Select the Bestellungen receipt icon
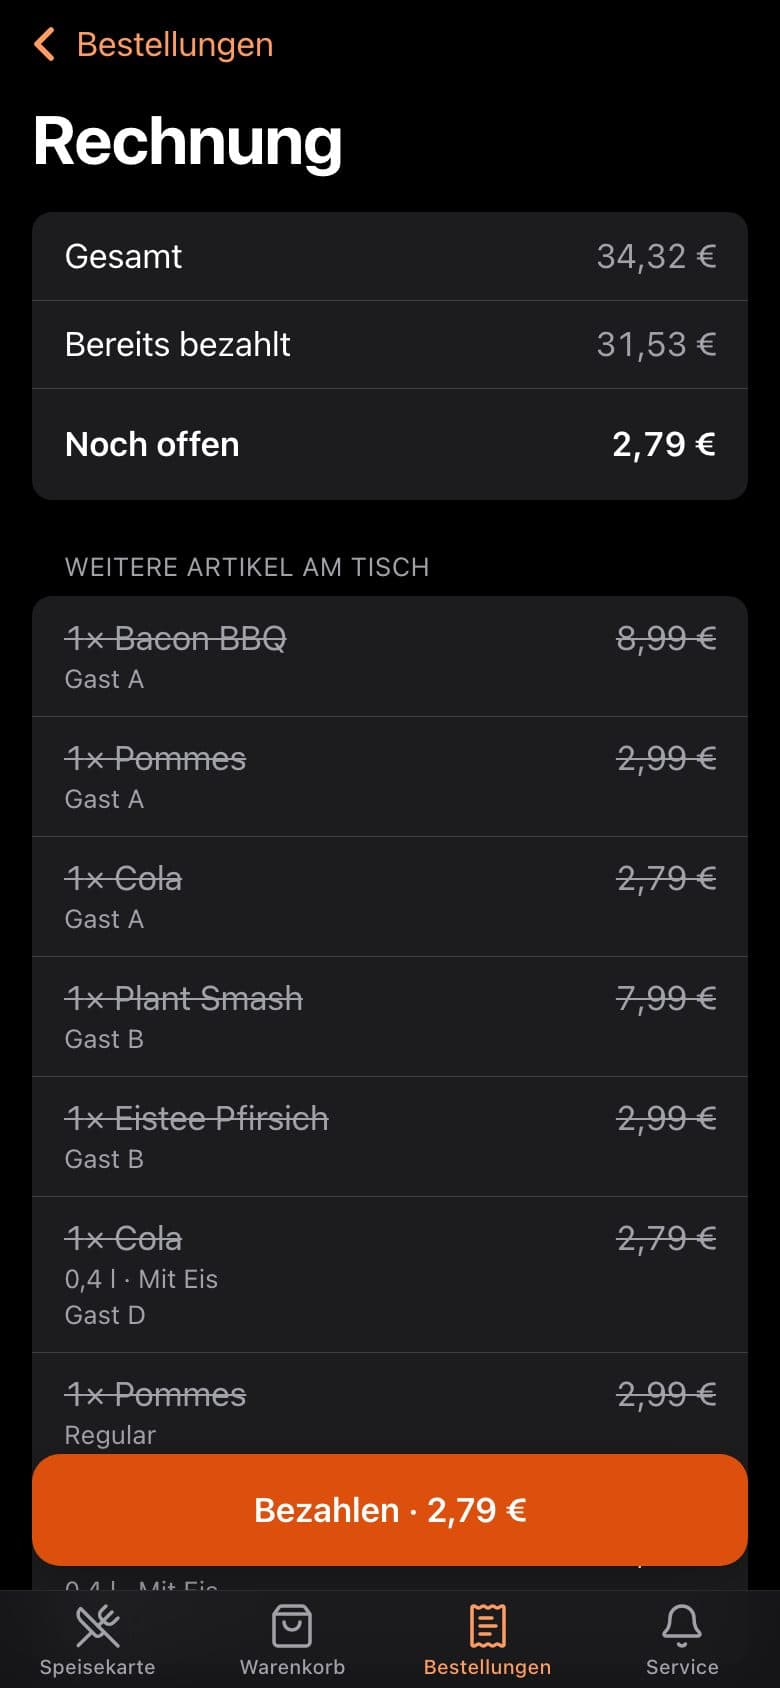 click(487, 1626)
